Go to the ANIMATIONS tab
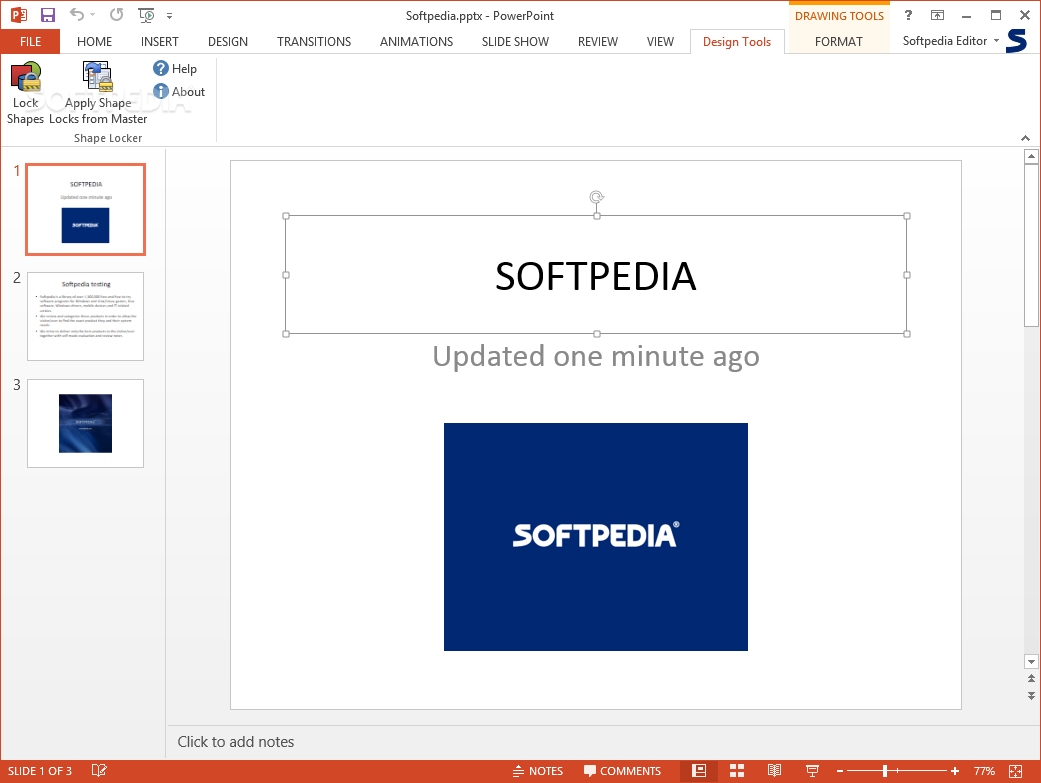This screenshot has width=1041, height=783. pyautogui.click(x=416, y=41)
